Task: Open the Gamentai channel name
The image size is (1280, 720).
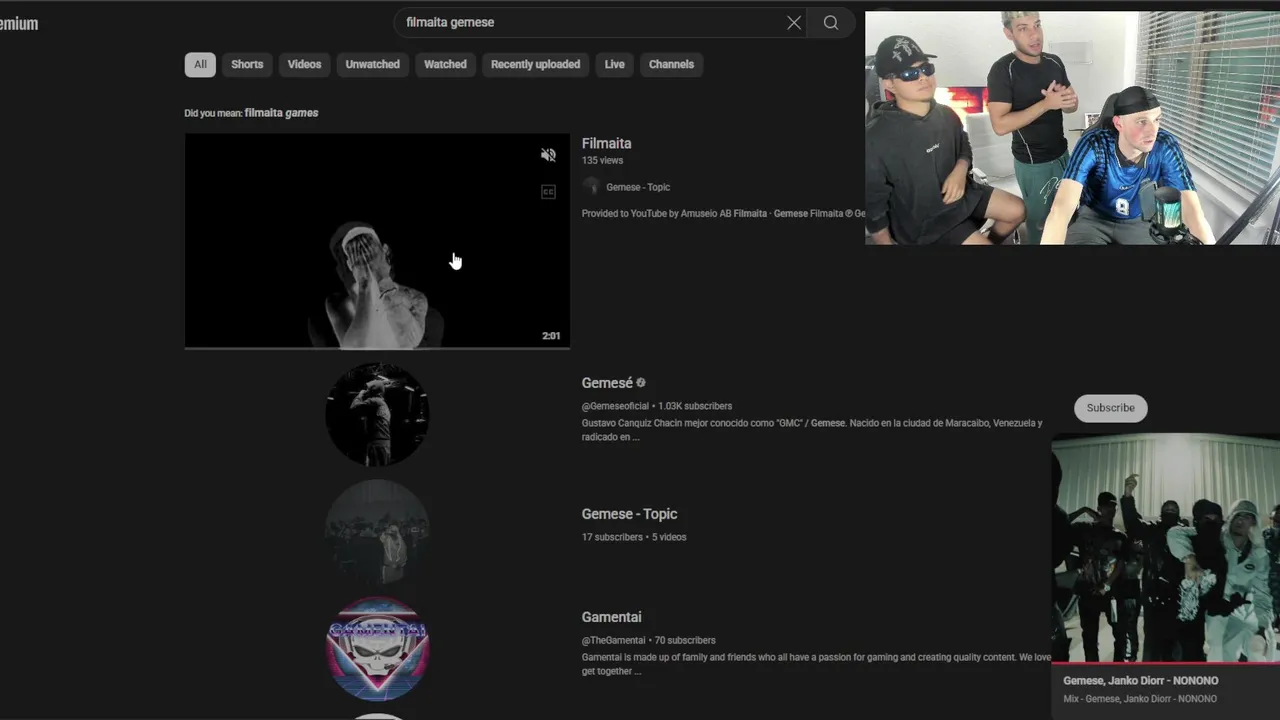Action: coord(611,617)
